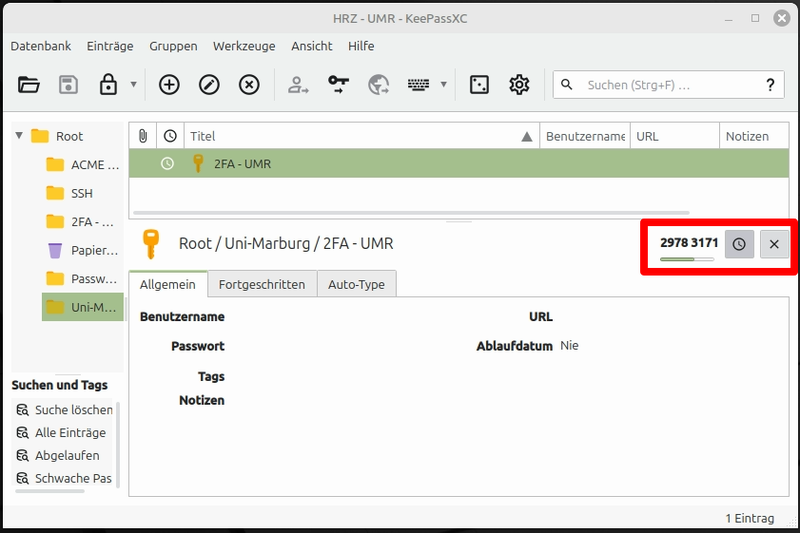Select the ACME group folder
Image resolution: width=800 pixels, height=533 pixels.
(x=83, y=165)
